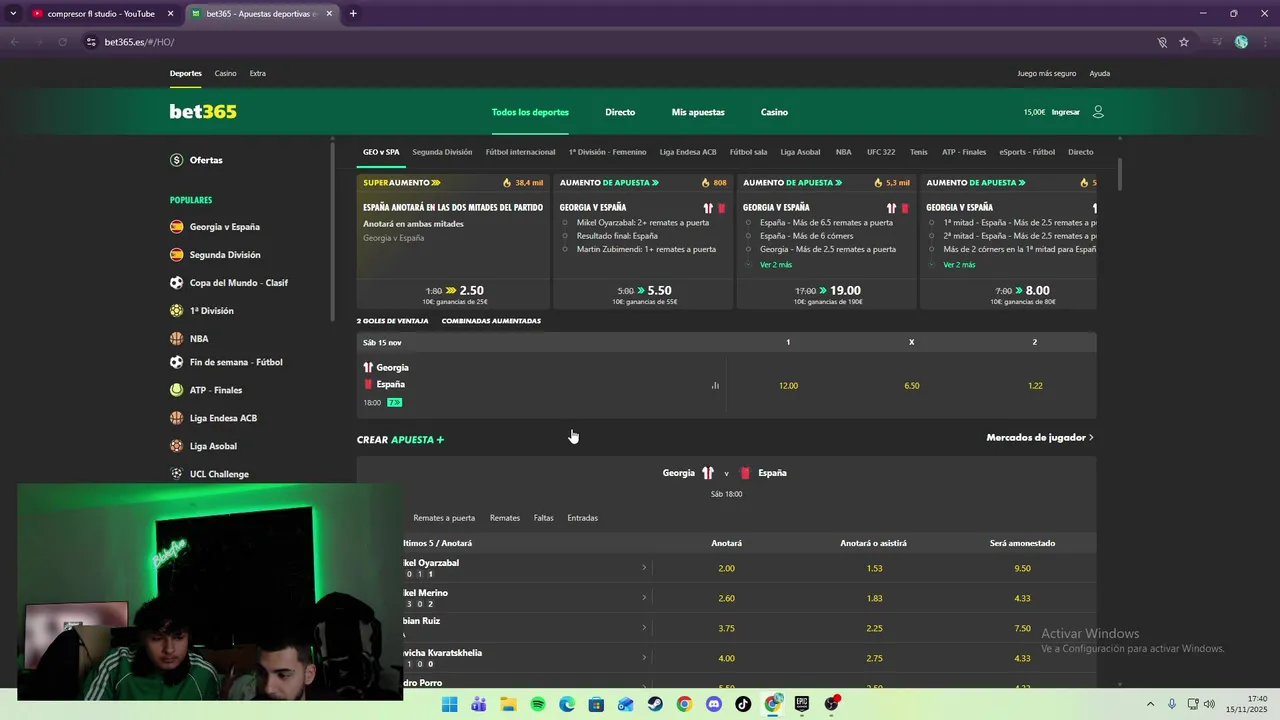Expand Fabian Ruiz player row chevron
This screenshot has height=720, width=1280.
[x=644, y=627]
